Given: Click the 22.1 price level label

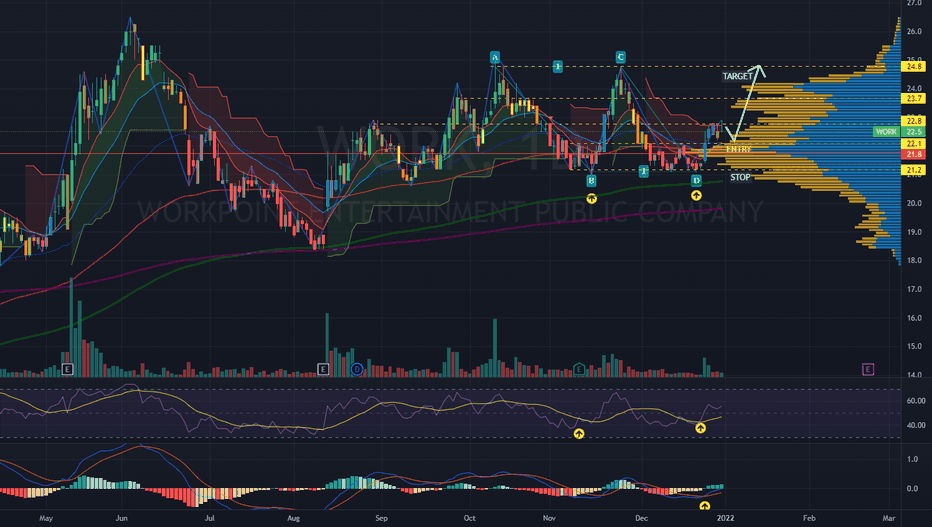Looking at the screenshot, I should (x=914, y=144).
